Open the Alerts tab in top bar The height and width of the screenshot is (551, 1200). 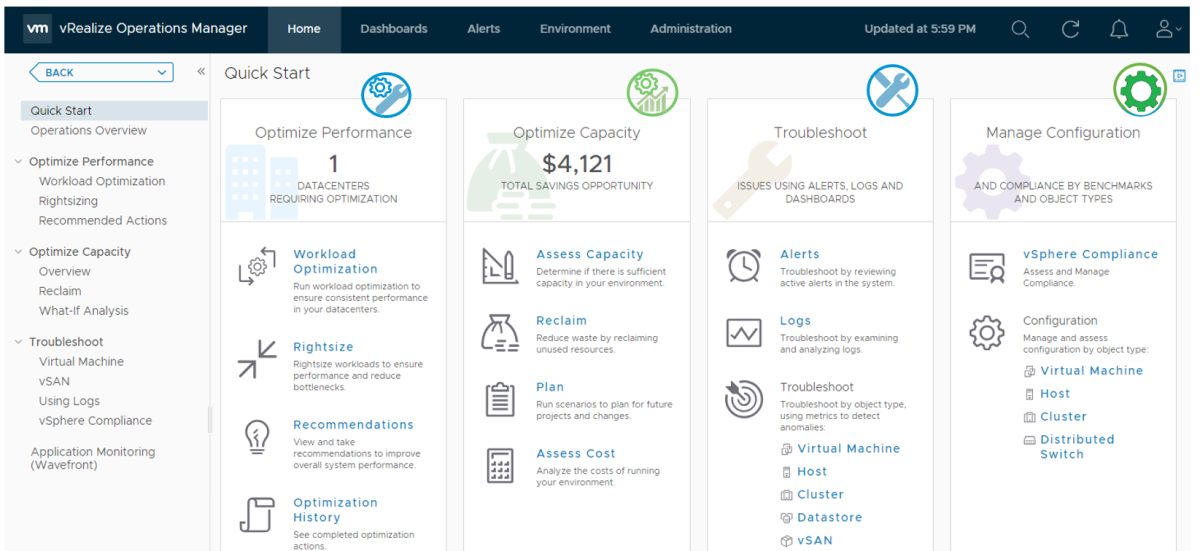[483, 29]
